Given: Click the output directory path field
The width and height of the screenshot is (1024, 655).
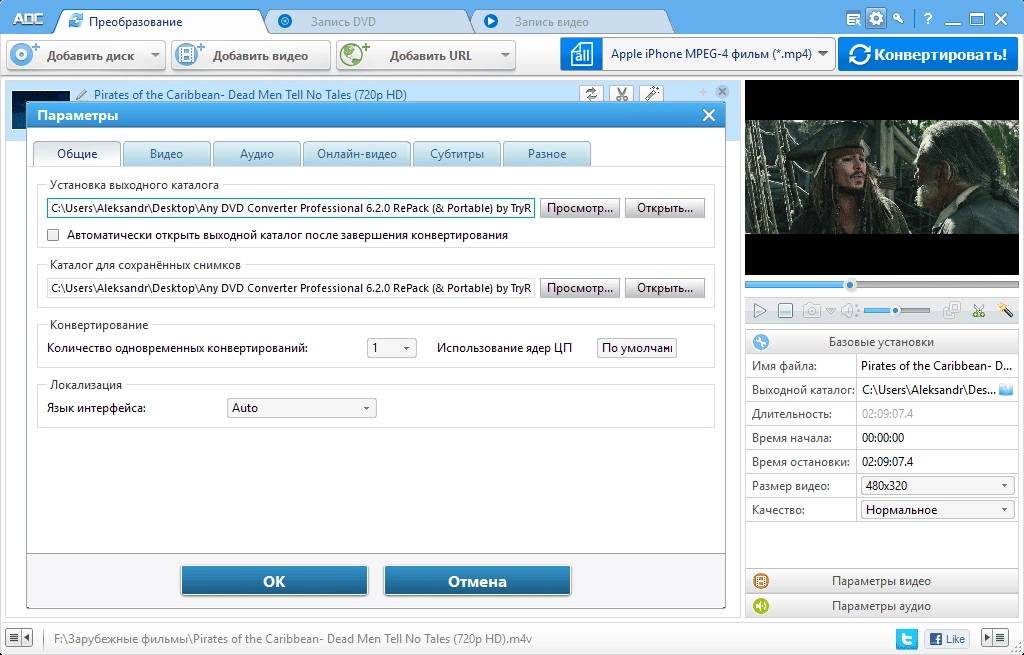Looking at the screenshot, I should click(291, 208).
